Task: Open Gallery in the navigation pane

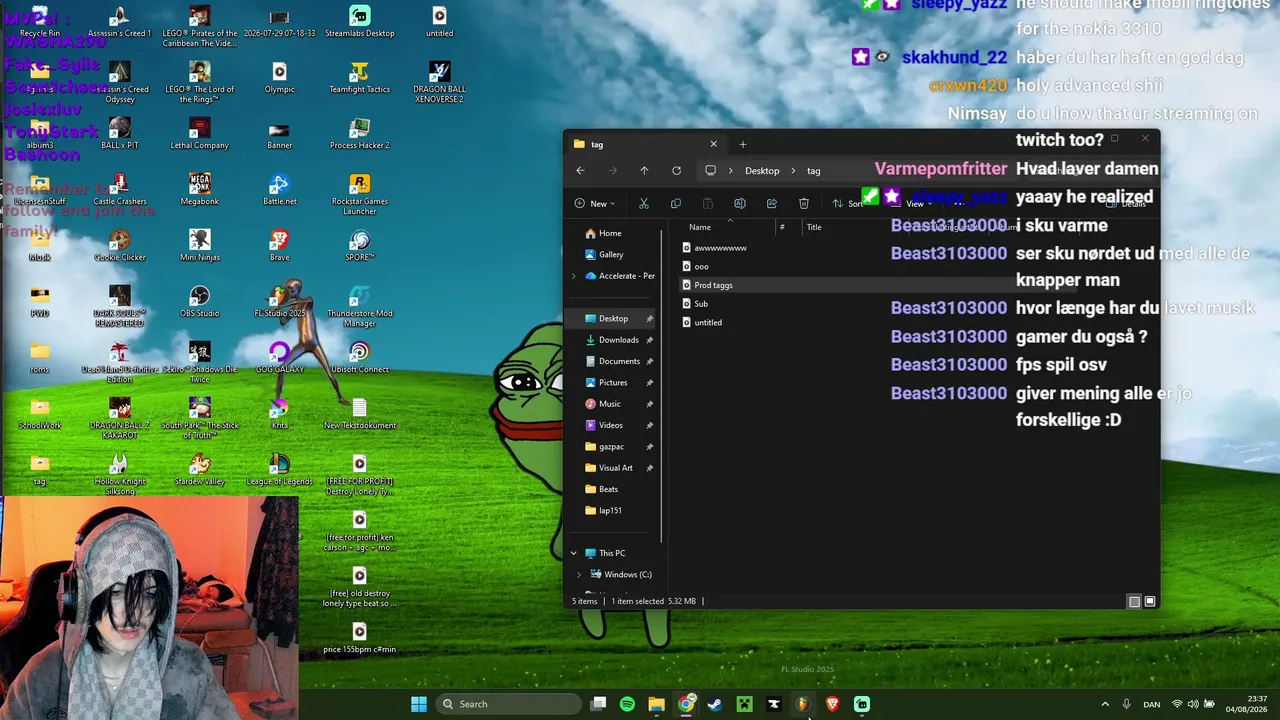Action: [x=611, y=255]
